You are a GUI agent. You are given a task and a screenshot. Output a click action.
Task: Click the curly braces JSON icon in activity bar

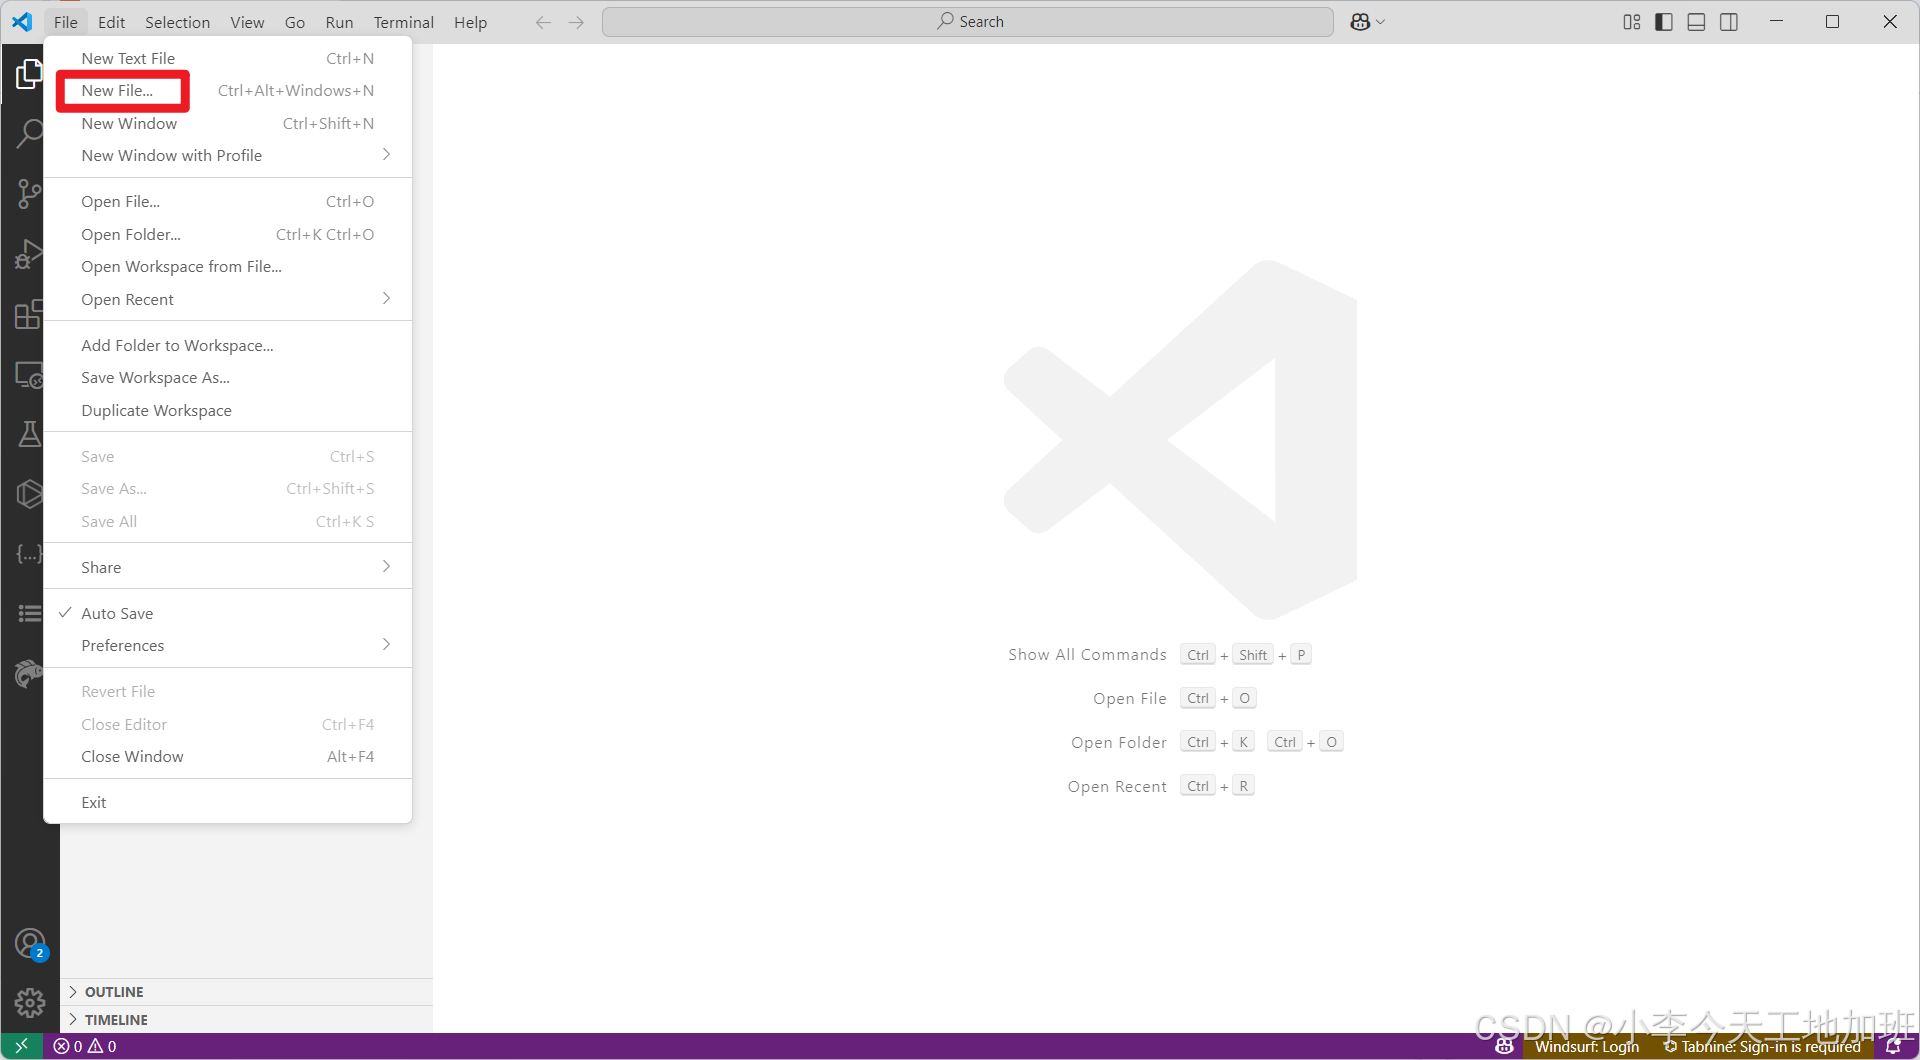point(29,553)
